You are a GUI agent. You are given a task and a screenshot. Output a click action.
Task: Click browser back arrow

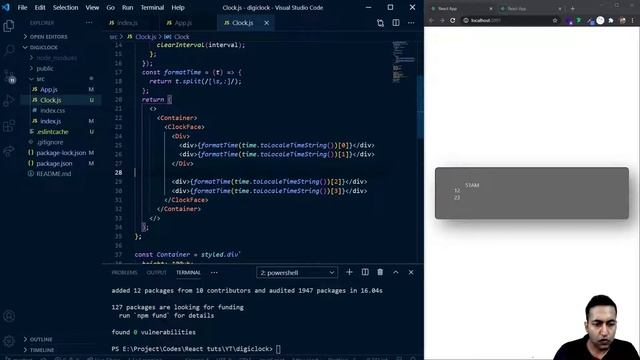[x=431, y=20]
